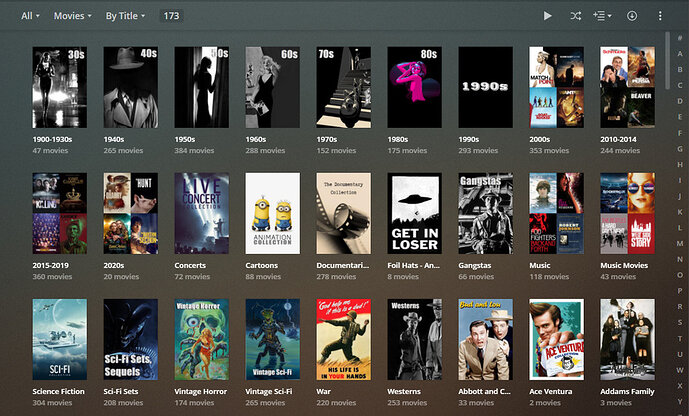This screenshot has height=416, width=689.
Task: Open the Addams Family poster
Action: [x=627, y=340]
